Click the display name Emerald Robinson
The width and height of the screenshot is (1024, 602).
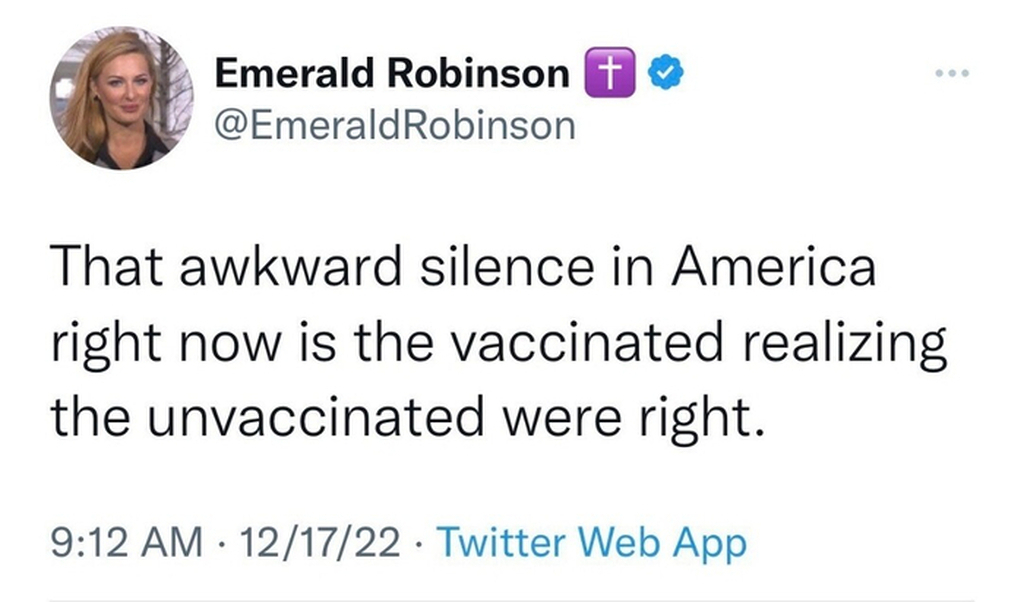393,74
